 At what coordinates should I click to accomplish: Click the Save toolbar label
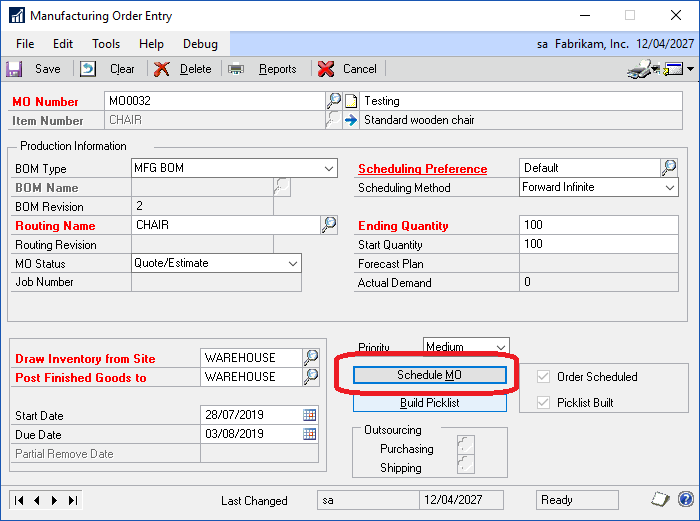coord(48,69)
